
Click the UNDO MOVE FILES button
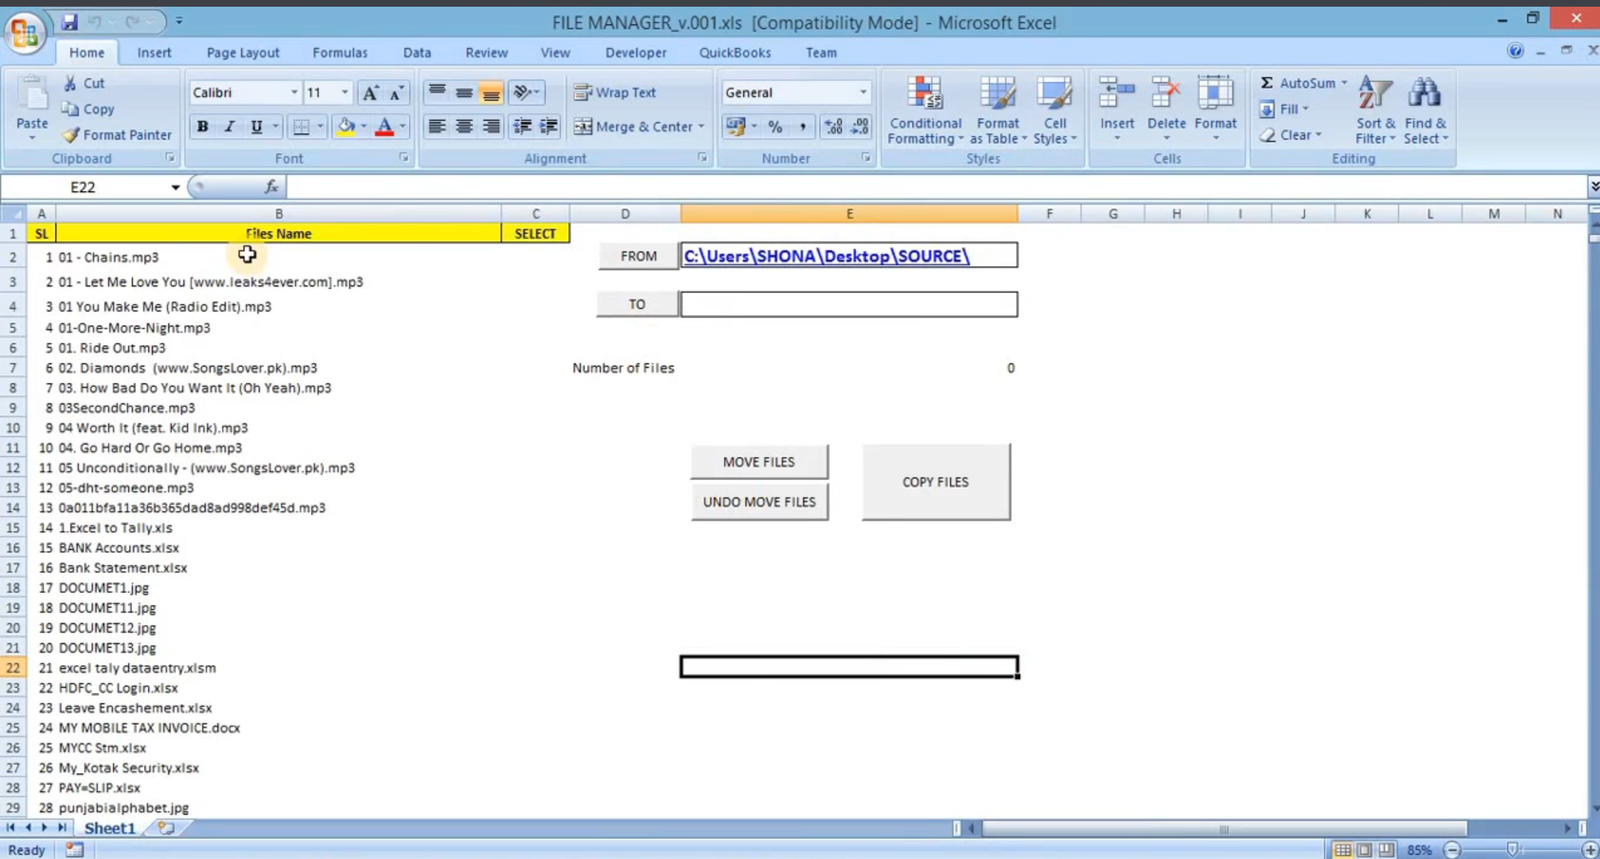pos(759,502)
